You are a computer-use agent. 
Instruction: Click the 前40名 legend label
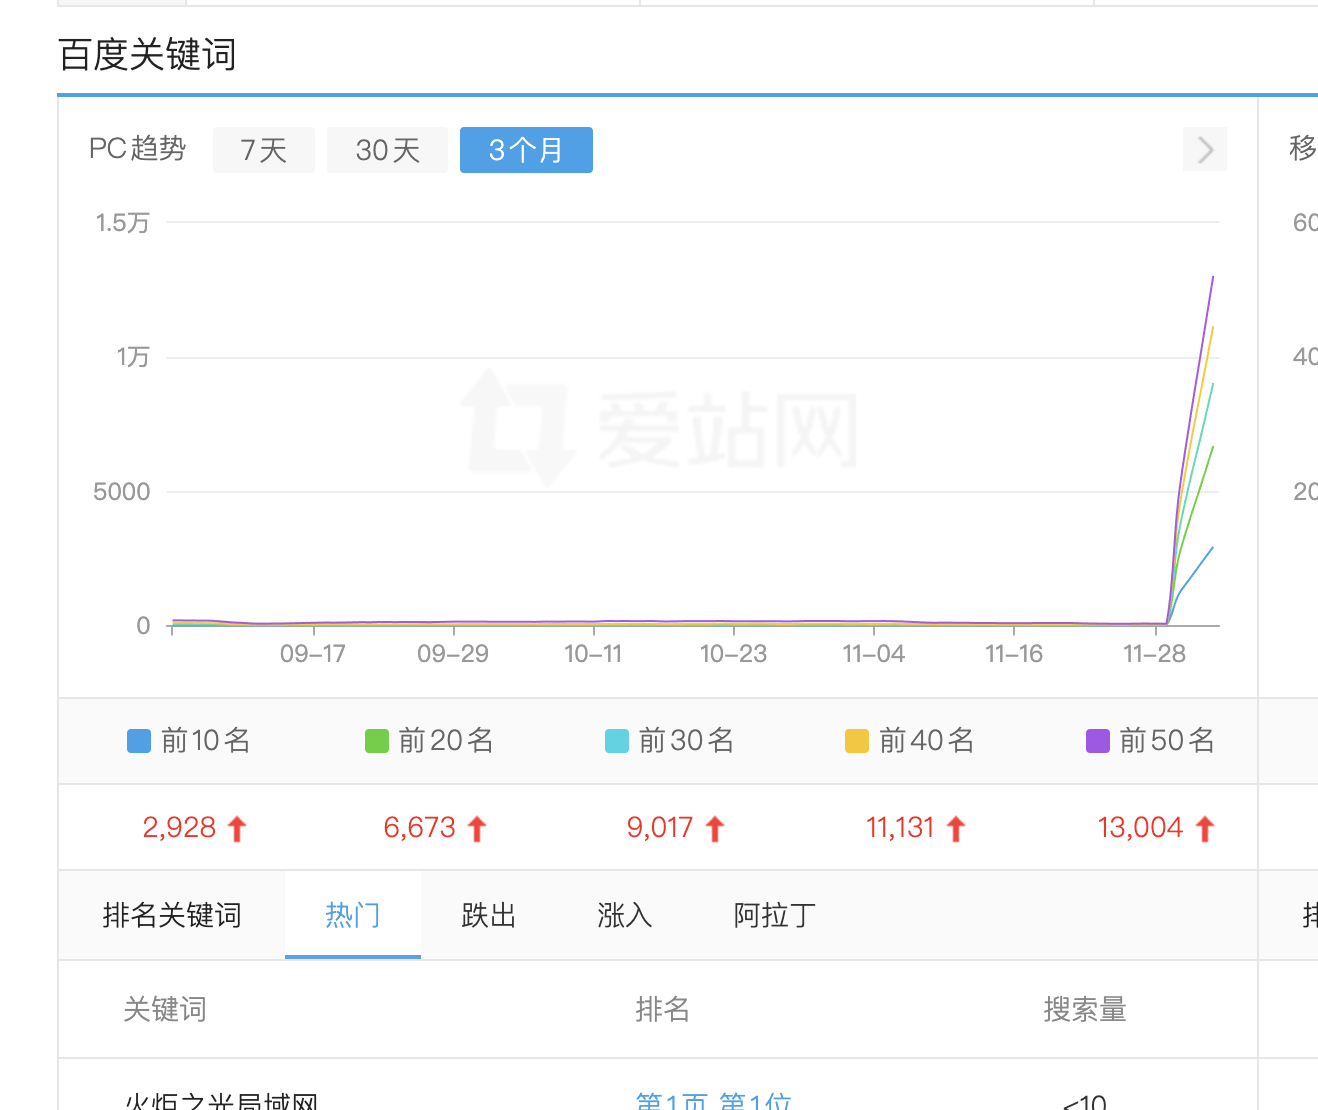pos(926,741)
